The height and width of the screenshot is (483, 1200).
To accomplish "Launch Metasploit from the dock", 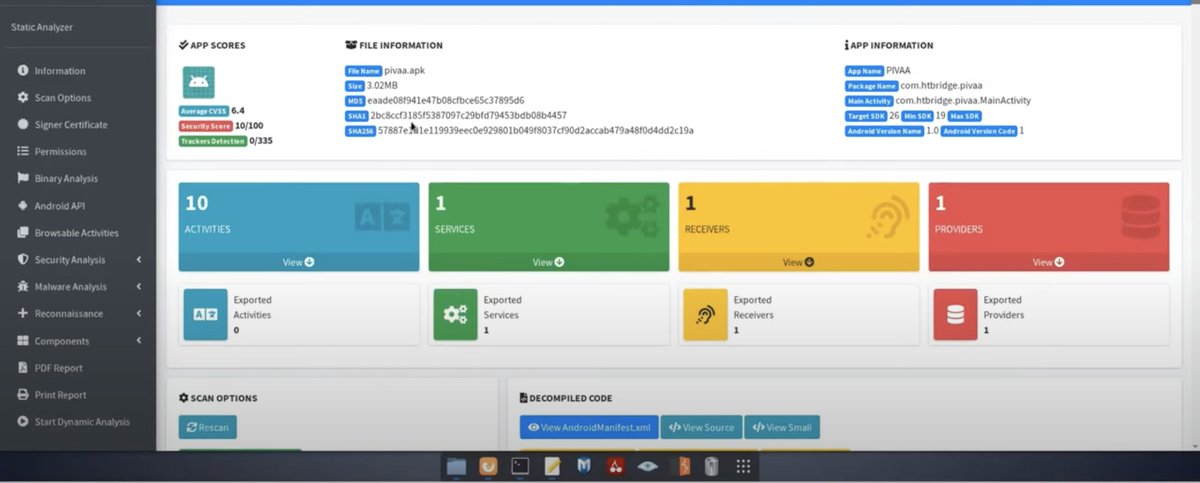I will pos(584,466).
